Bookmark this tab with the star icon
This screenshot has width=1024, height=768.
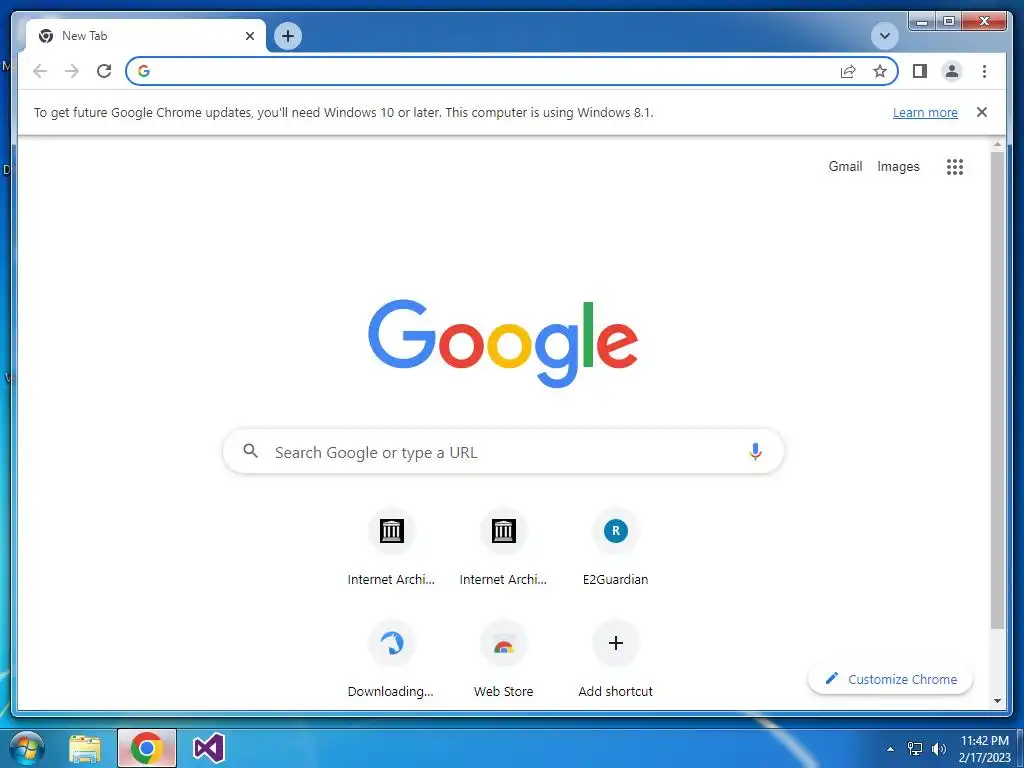pos(880,71)
